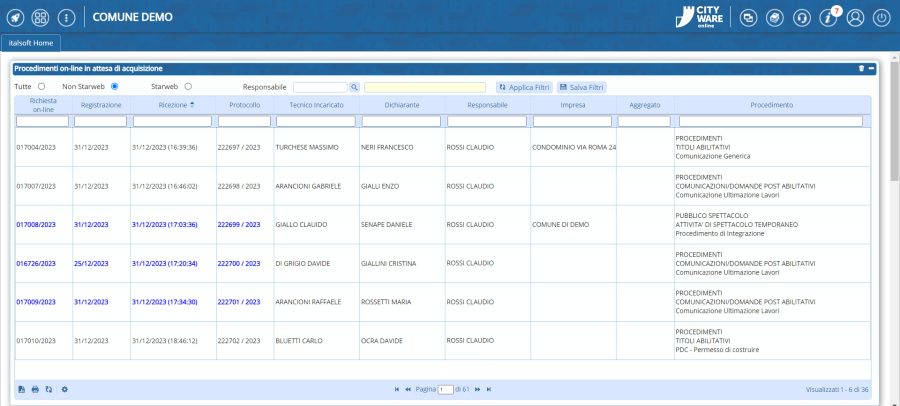Select the Non Starweb radio option
The height and width of the screenshot is (406, 900).
114,87
